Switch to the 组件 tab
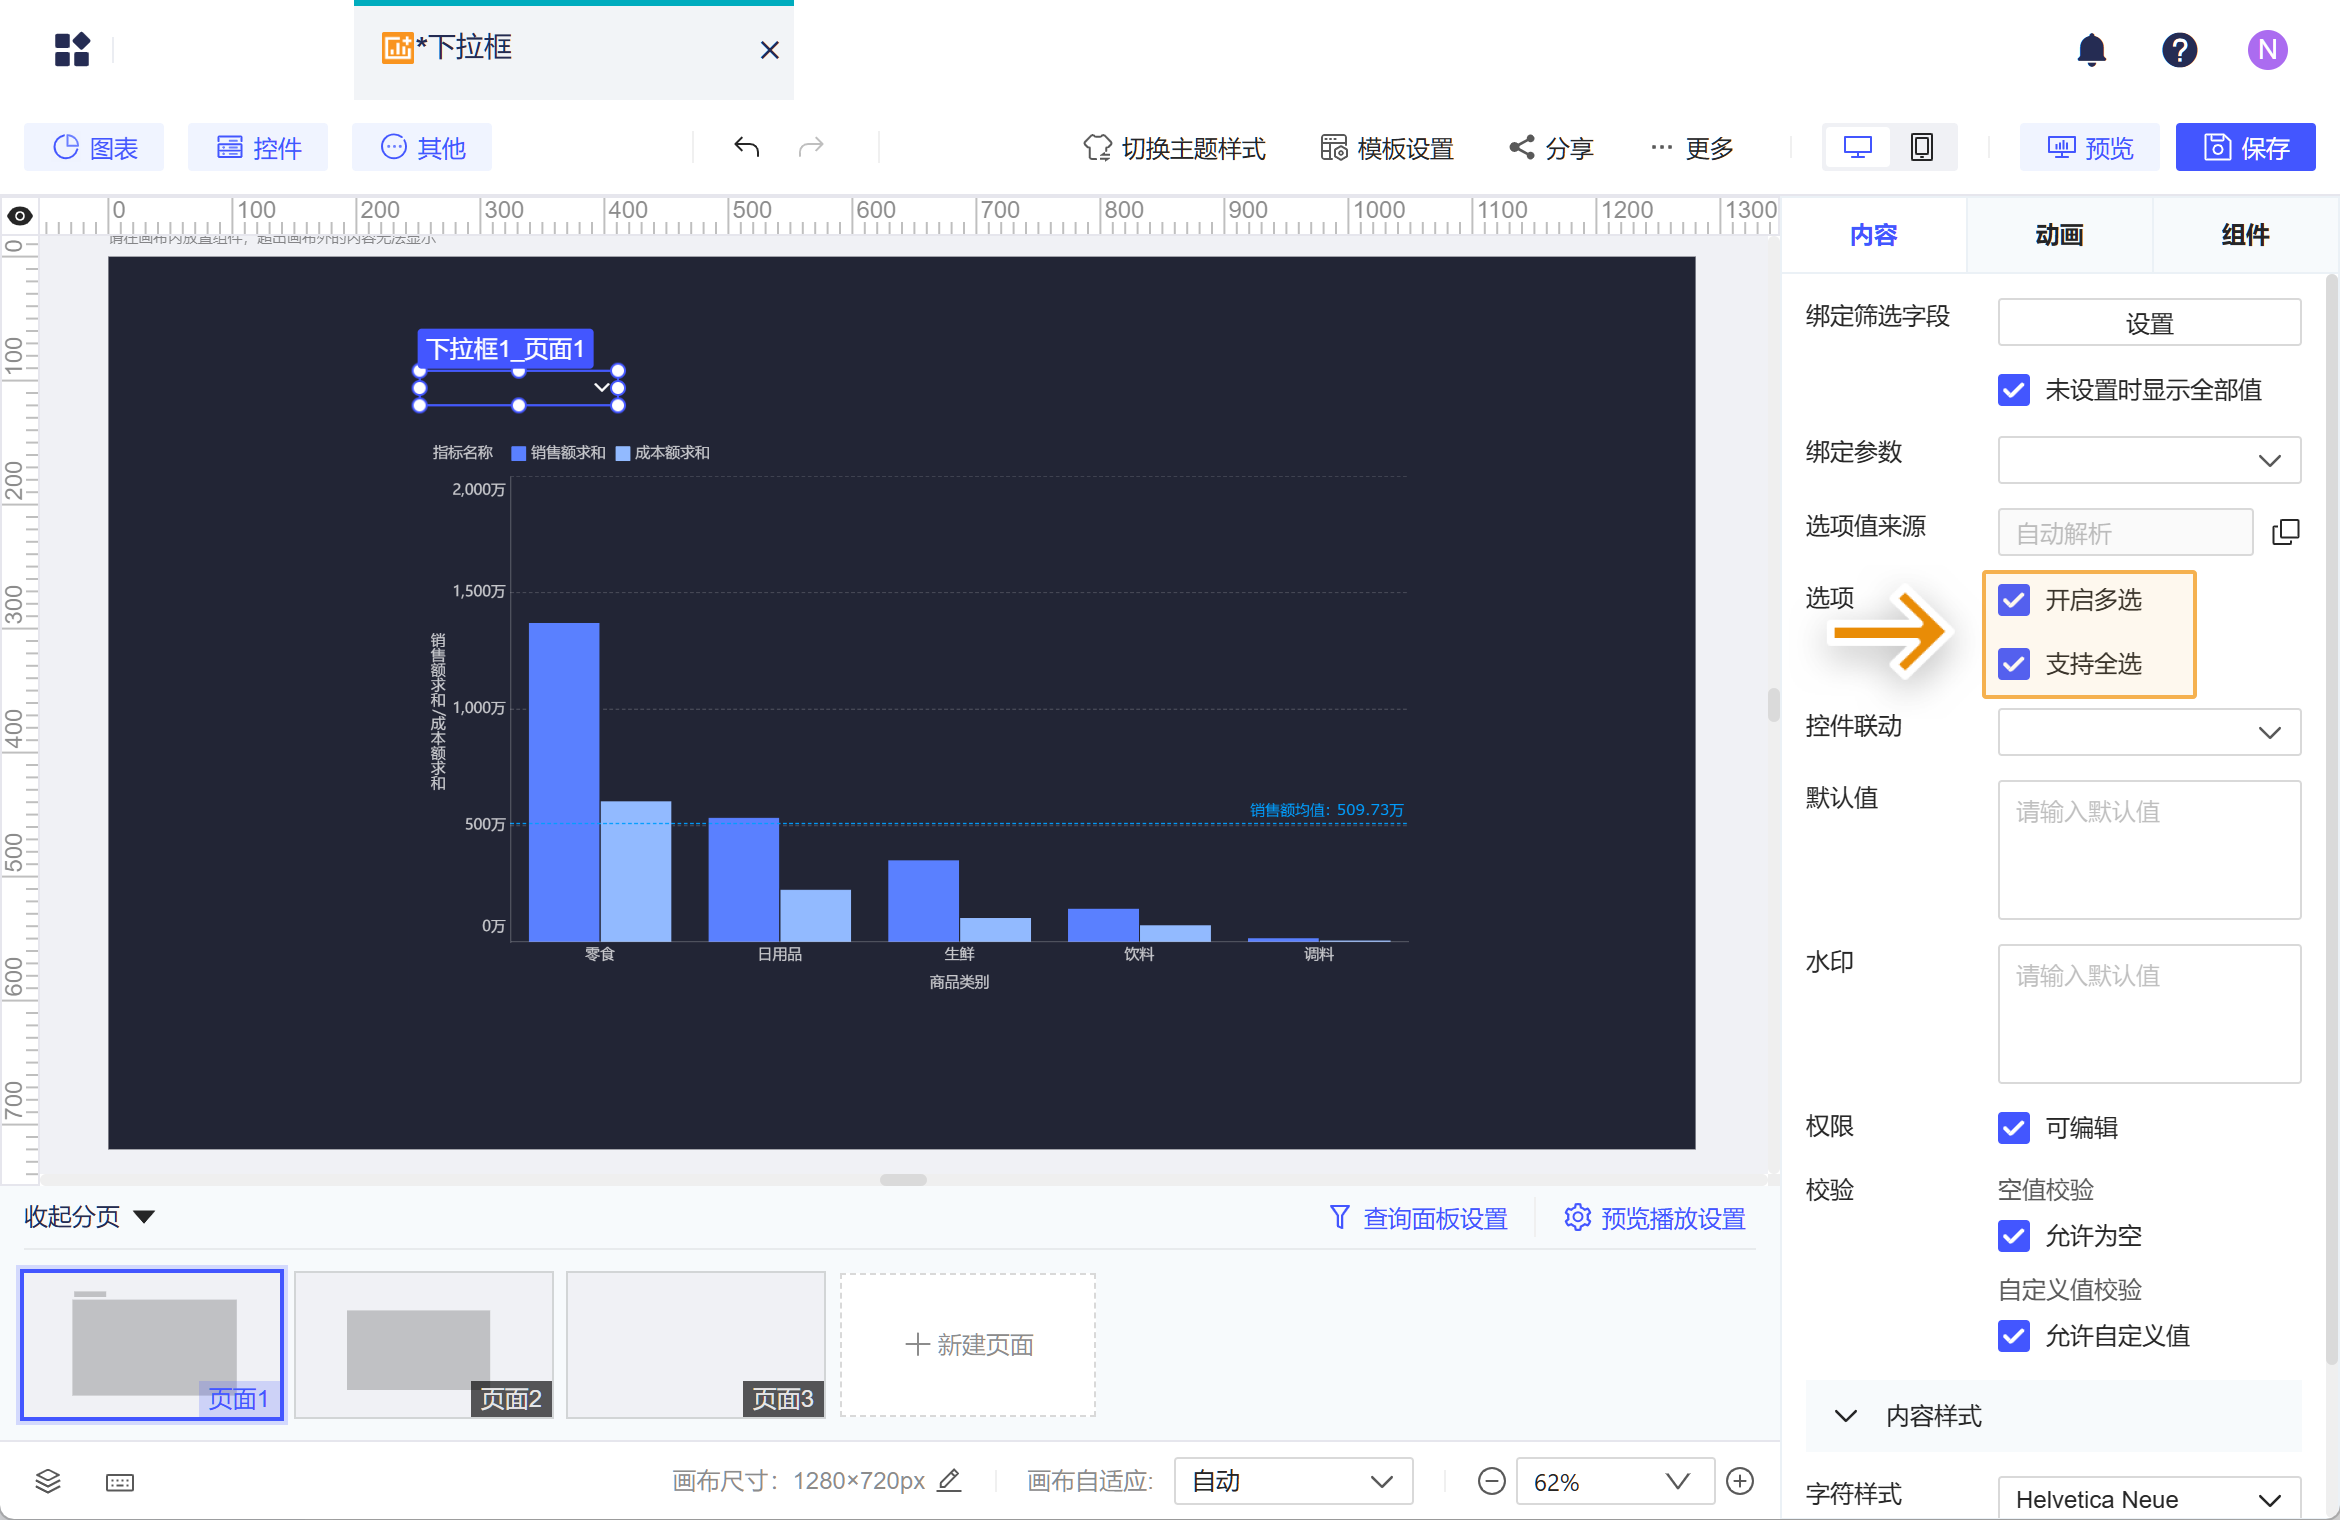The height and width of the screenshot is (1520, 2340). tap(2245, 235)
